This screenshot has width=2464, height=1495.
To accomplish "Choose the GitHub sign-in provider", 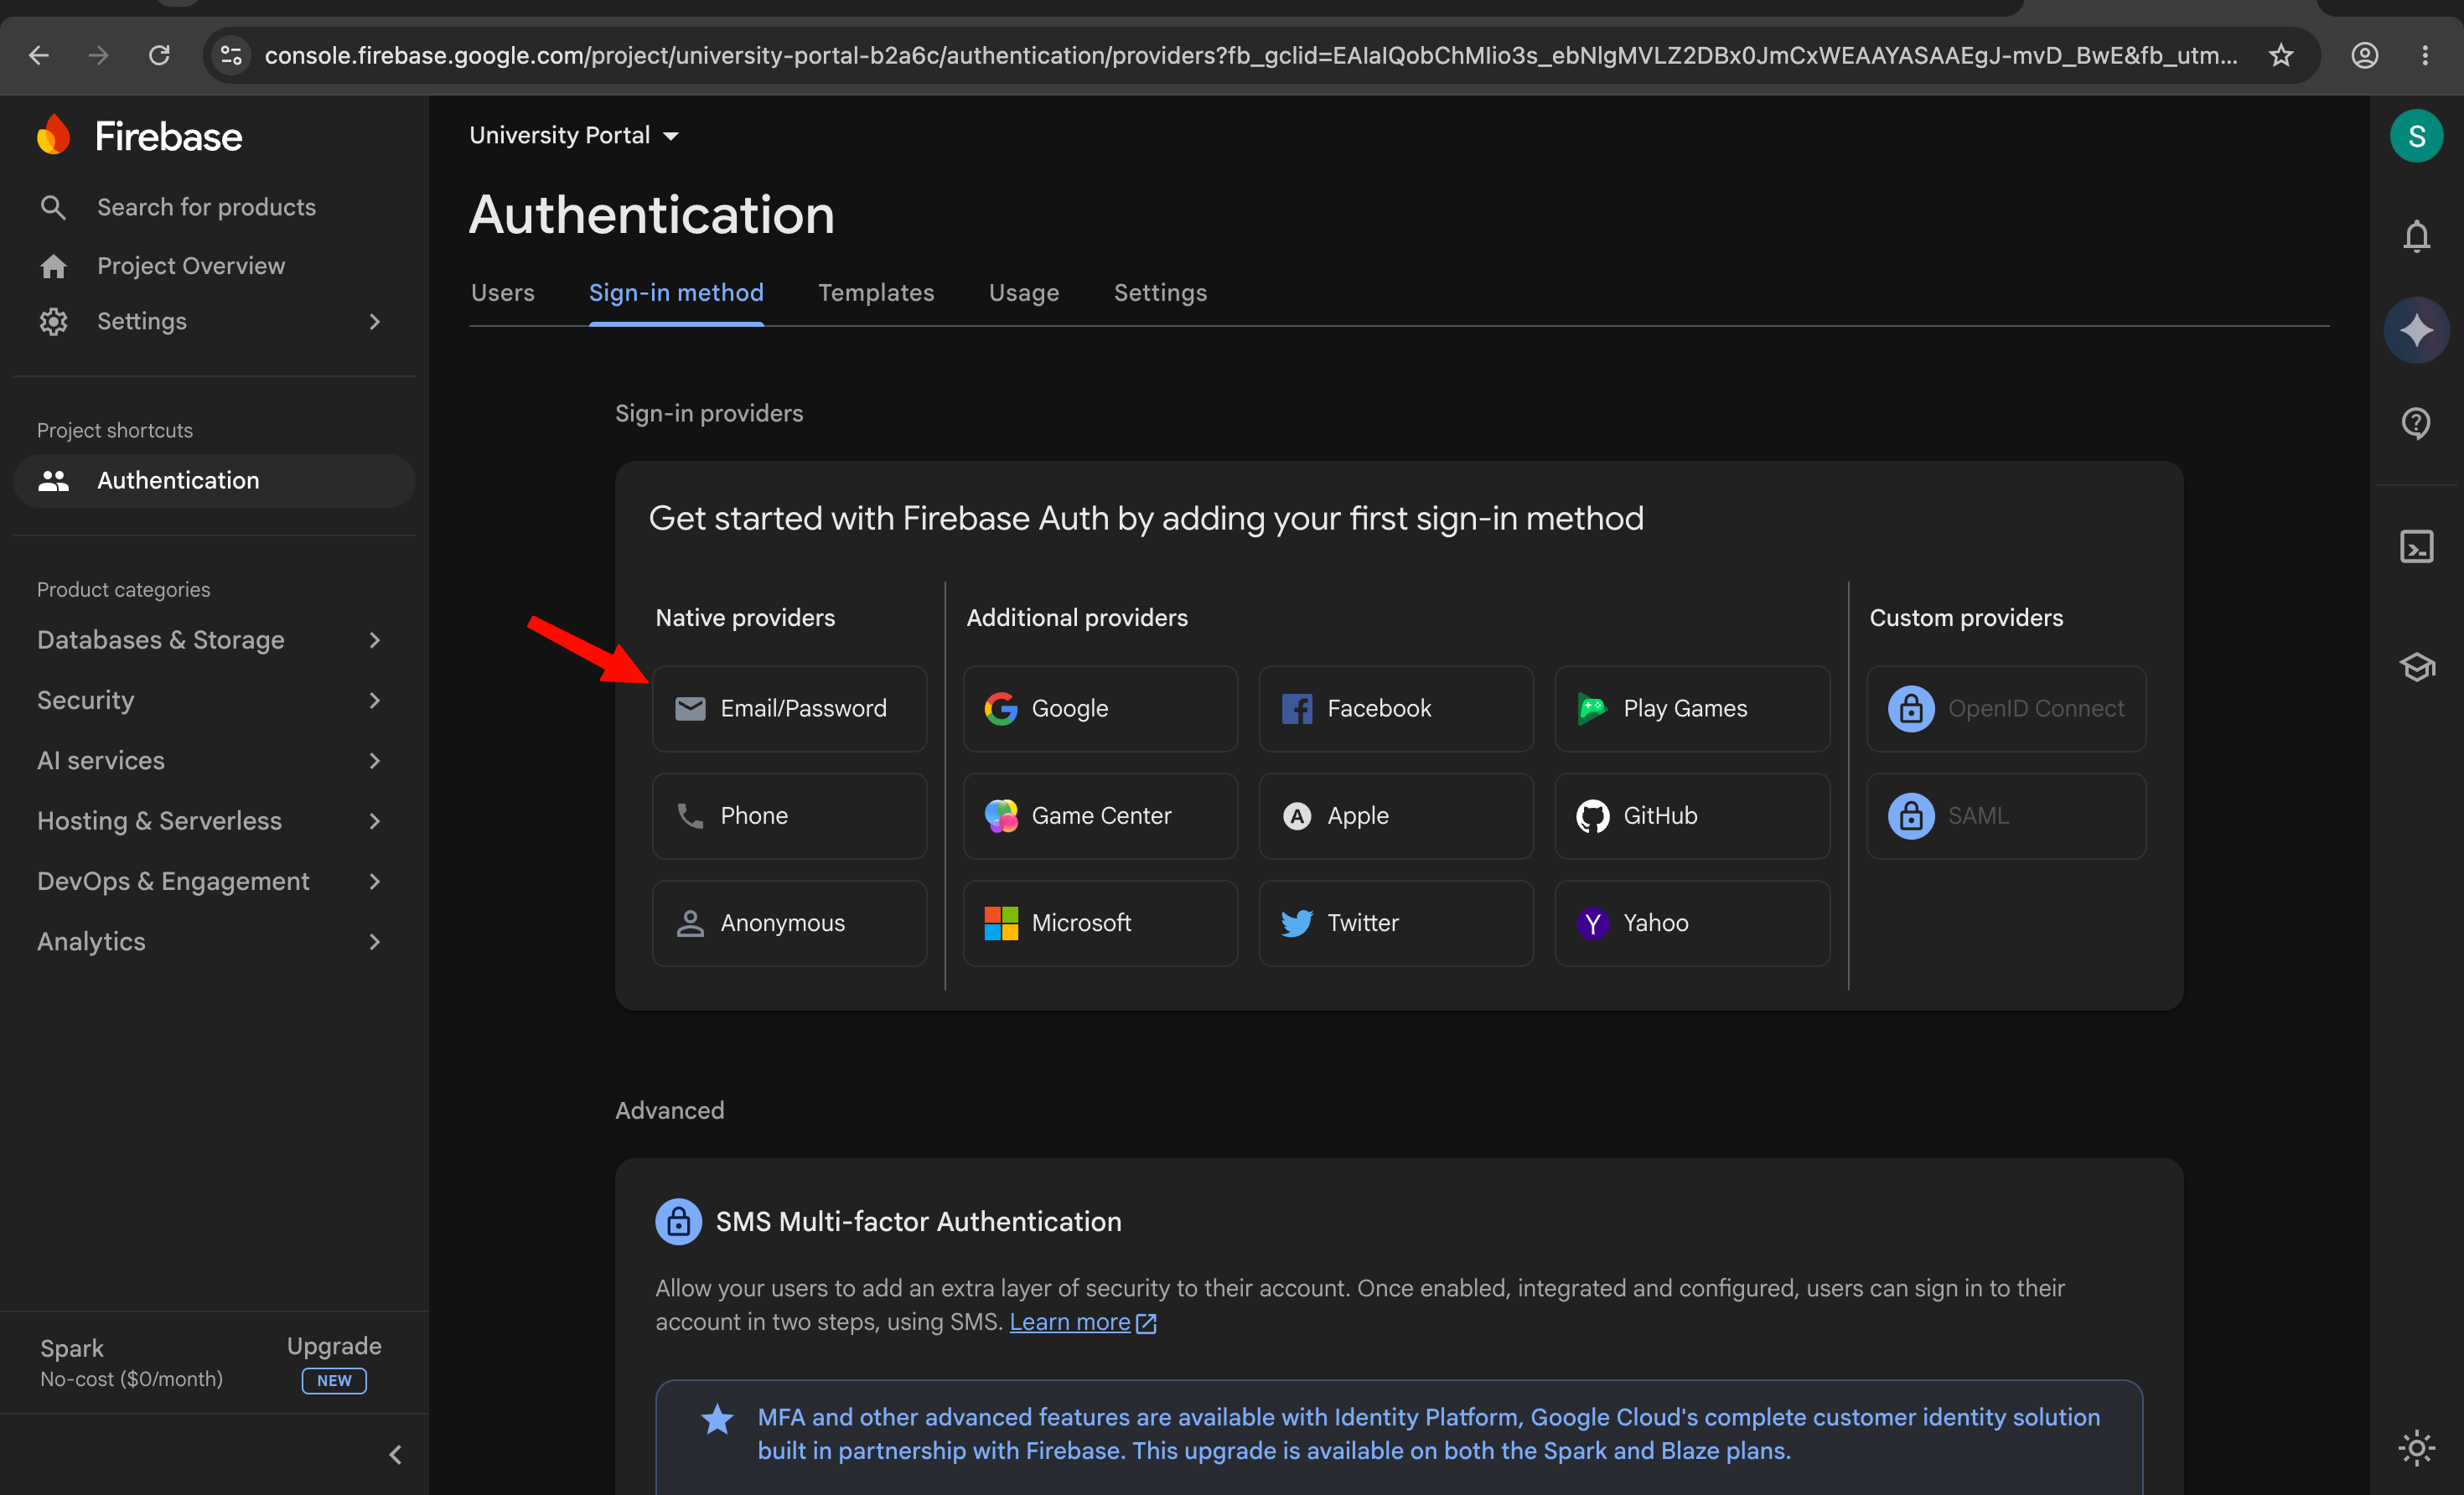I will coord(1692,815).
